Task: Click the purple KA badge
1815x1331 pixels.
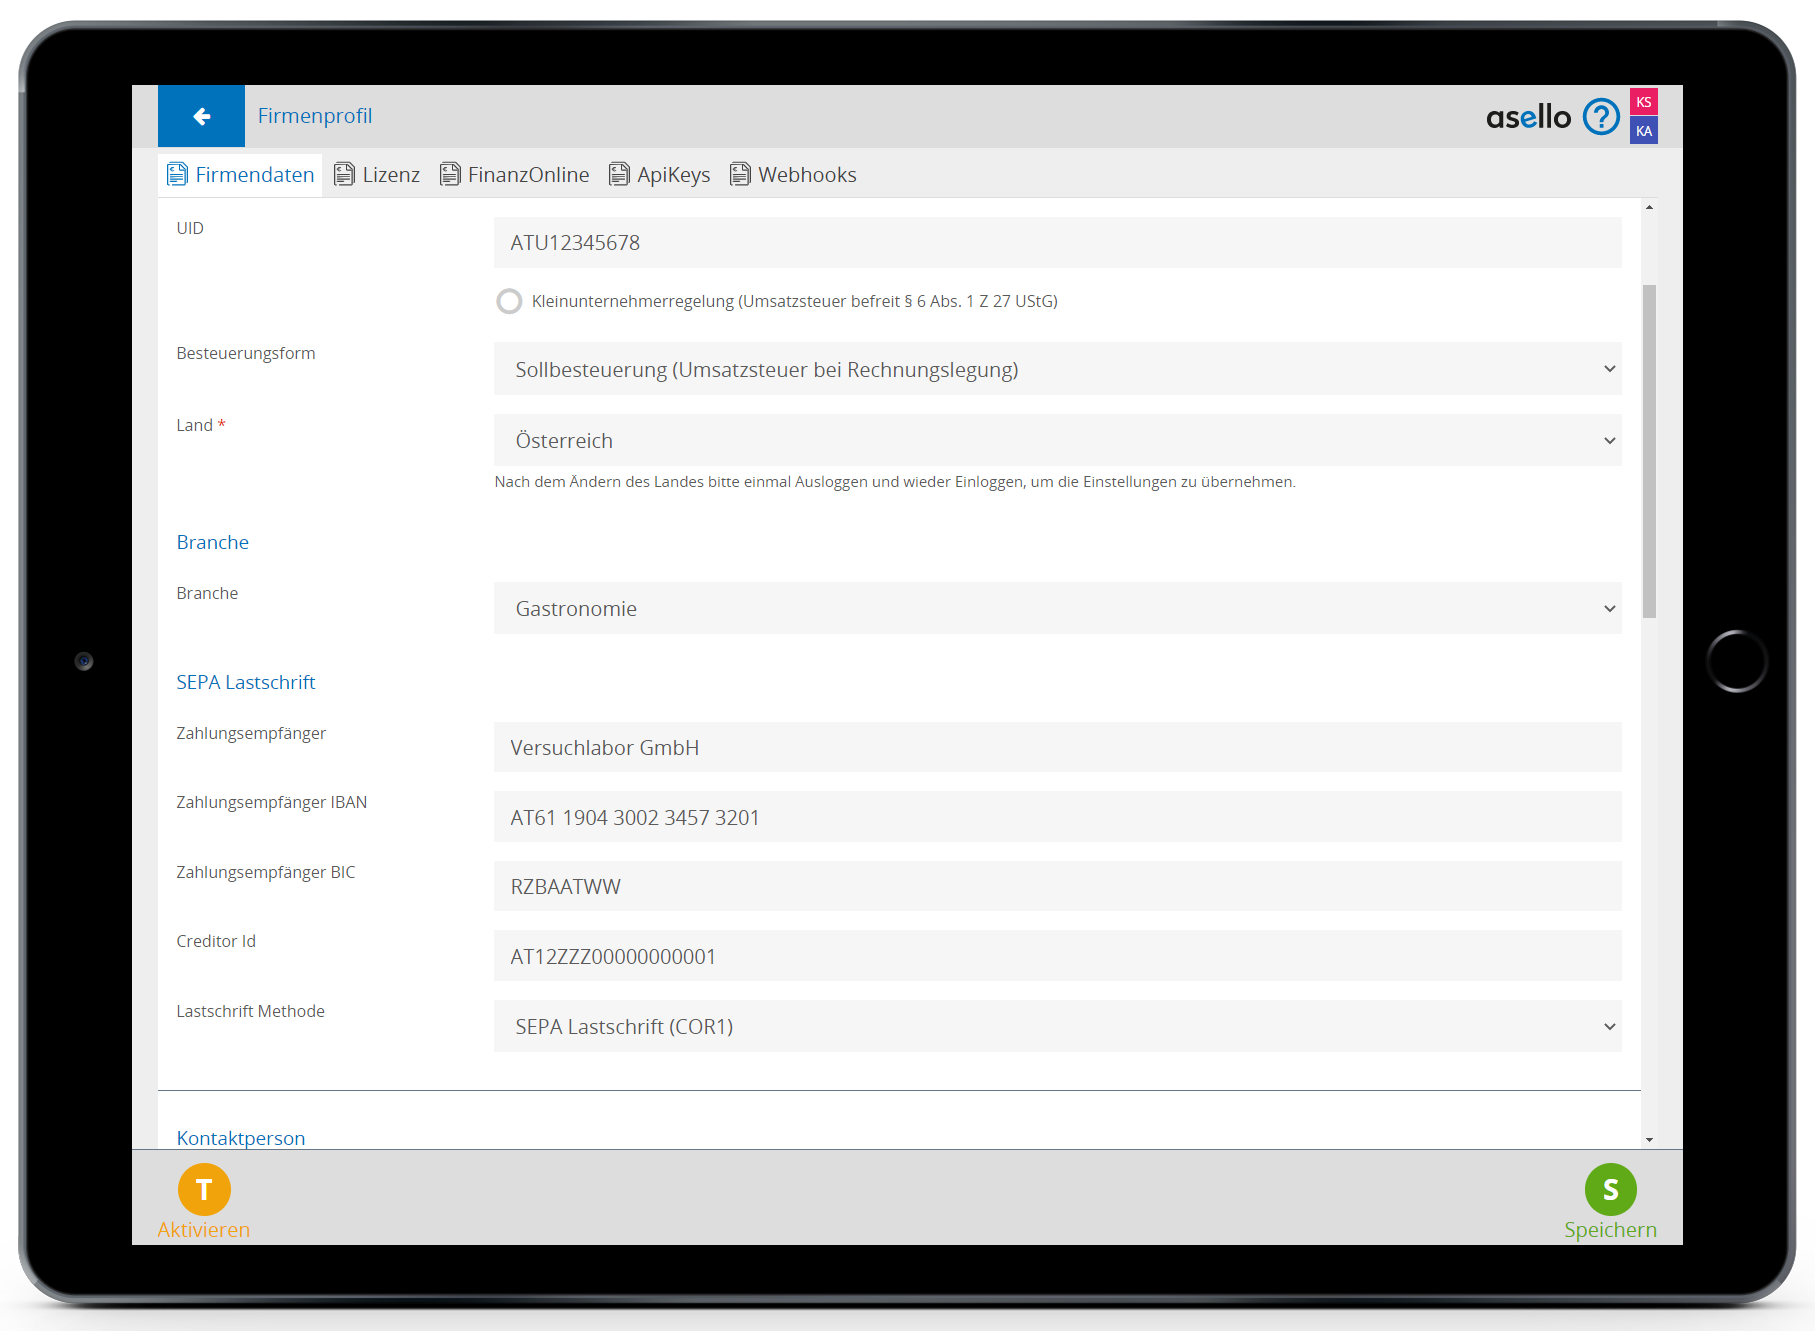Action: 1643,131
